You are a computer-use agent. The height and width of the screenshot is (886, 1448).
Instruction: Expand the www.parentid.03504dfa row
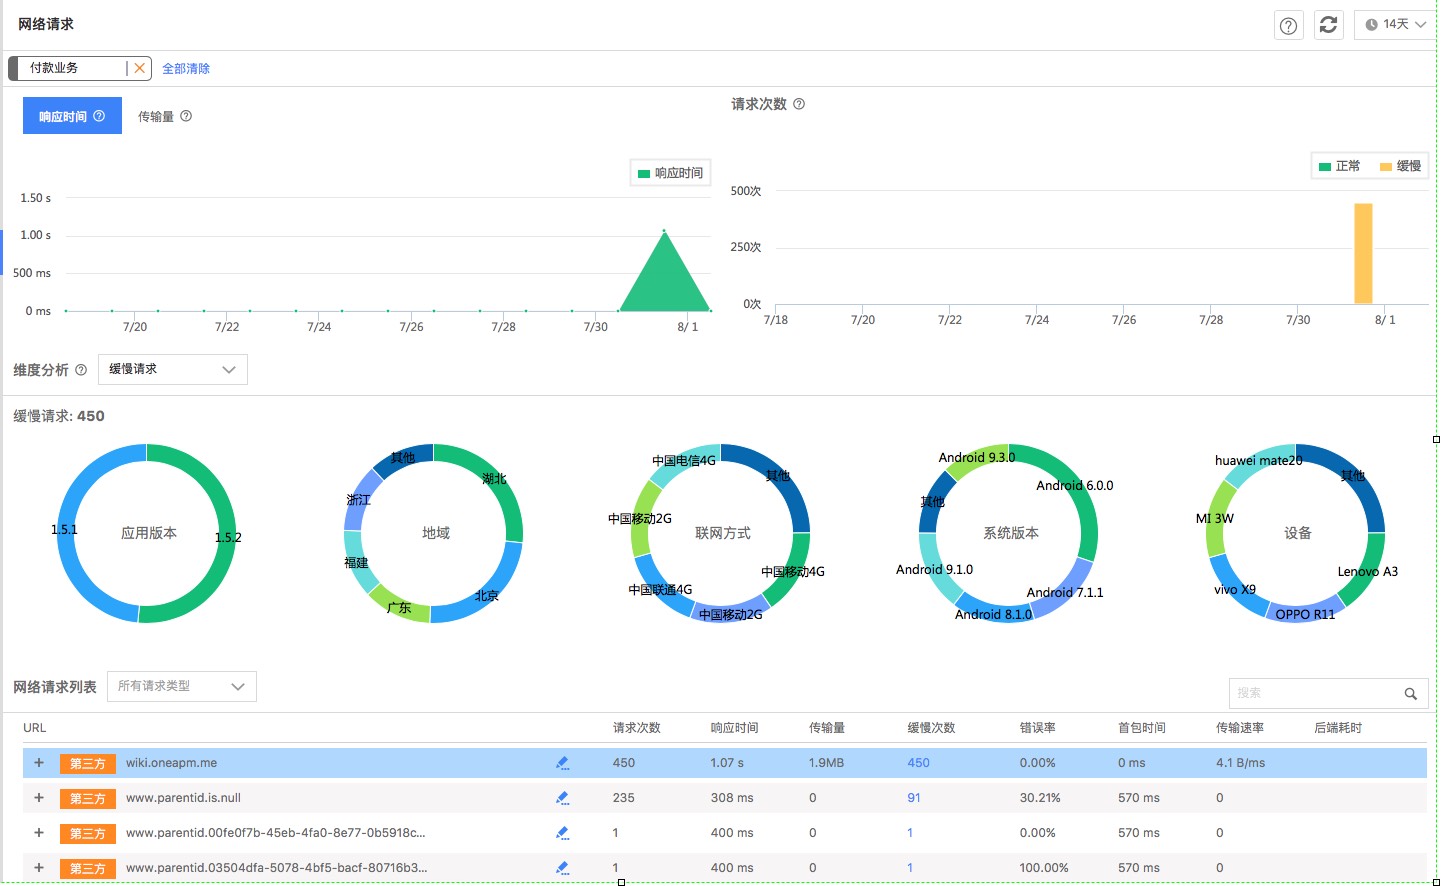click(x=39, y=868)
